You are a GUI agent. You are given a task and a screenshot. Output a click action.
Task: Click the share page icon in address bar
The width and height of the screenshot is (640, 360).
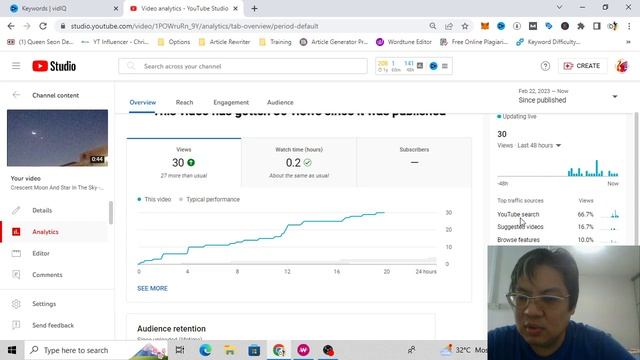coord(449,26)
